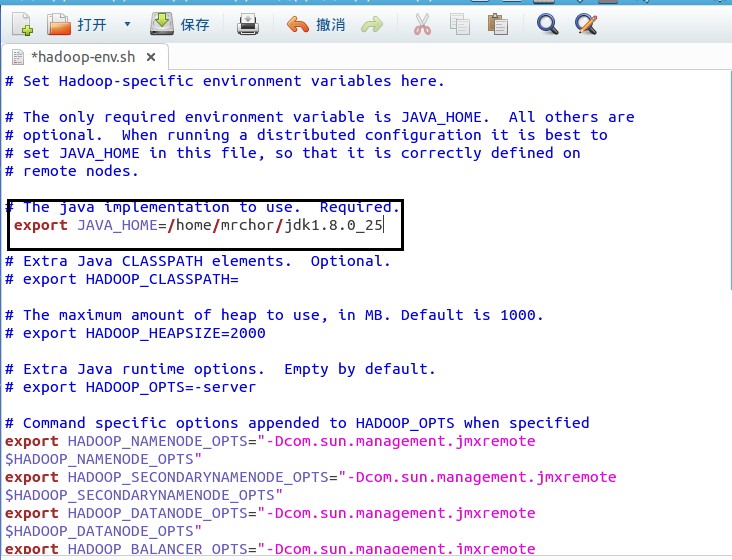
Task: Click '$HADOOP_SECONDARYNAMENODE_OPTS"' continuation line
Action: pyautogui.click(x=144, y=496)
